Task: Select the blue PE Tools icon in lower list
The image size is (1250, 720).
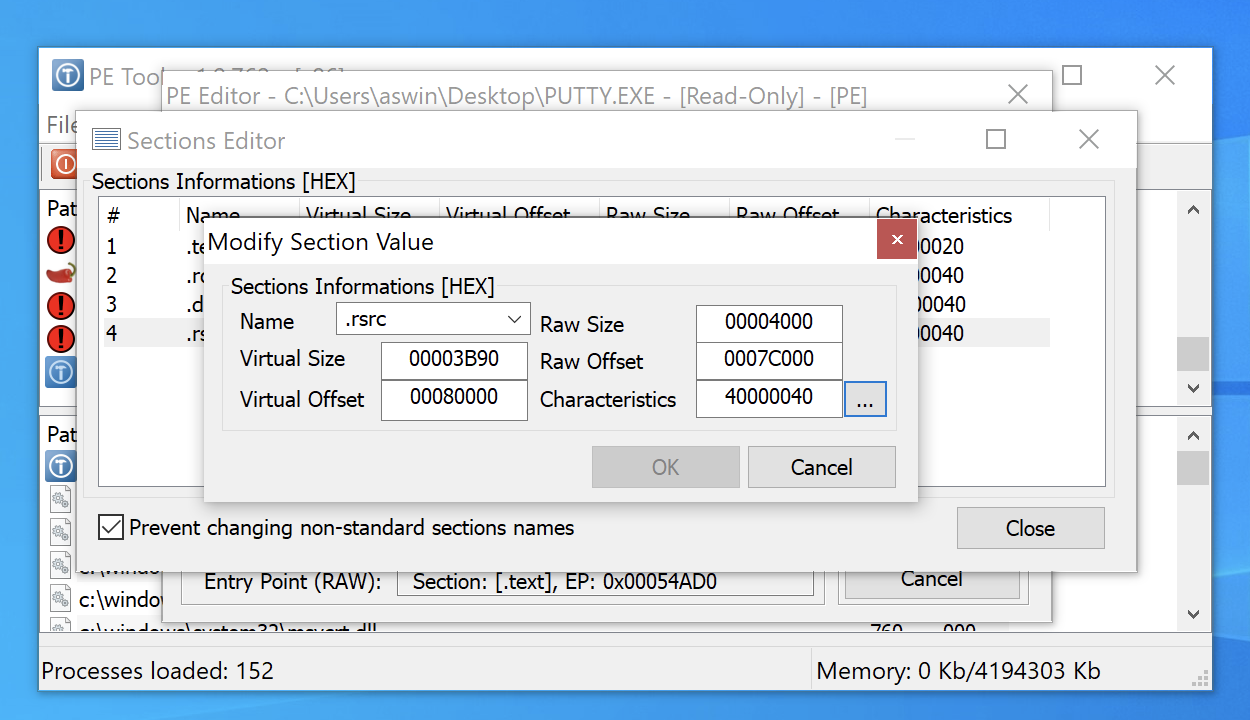Action: [x=61, y=465]
